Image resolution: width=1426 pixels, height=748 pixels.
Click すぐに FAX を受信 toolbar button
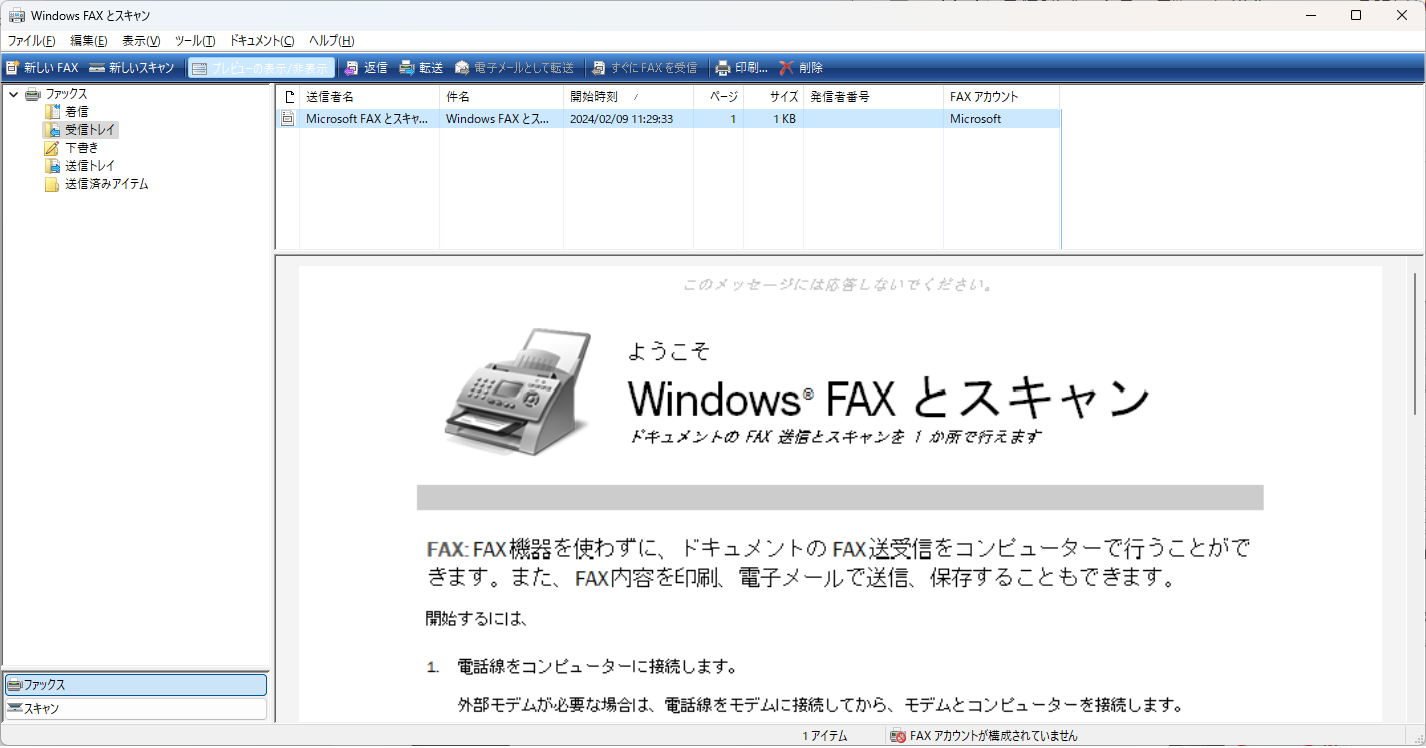click(644, 68)
